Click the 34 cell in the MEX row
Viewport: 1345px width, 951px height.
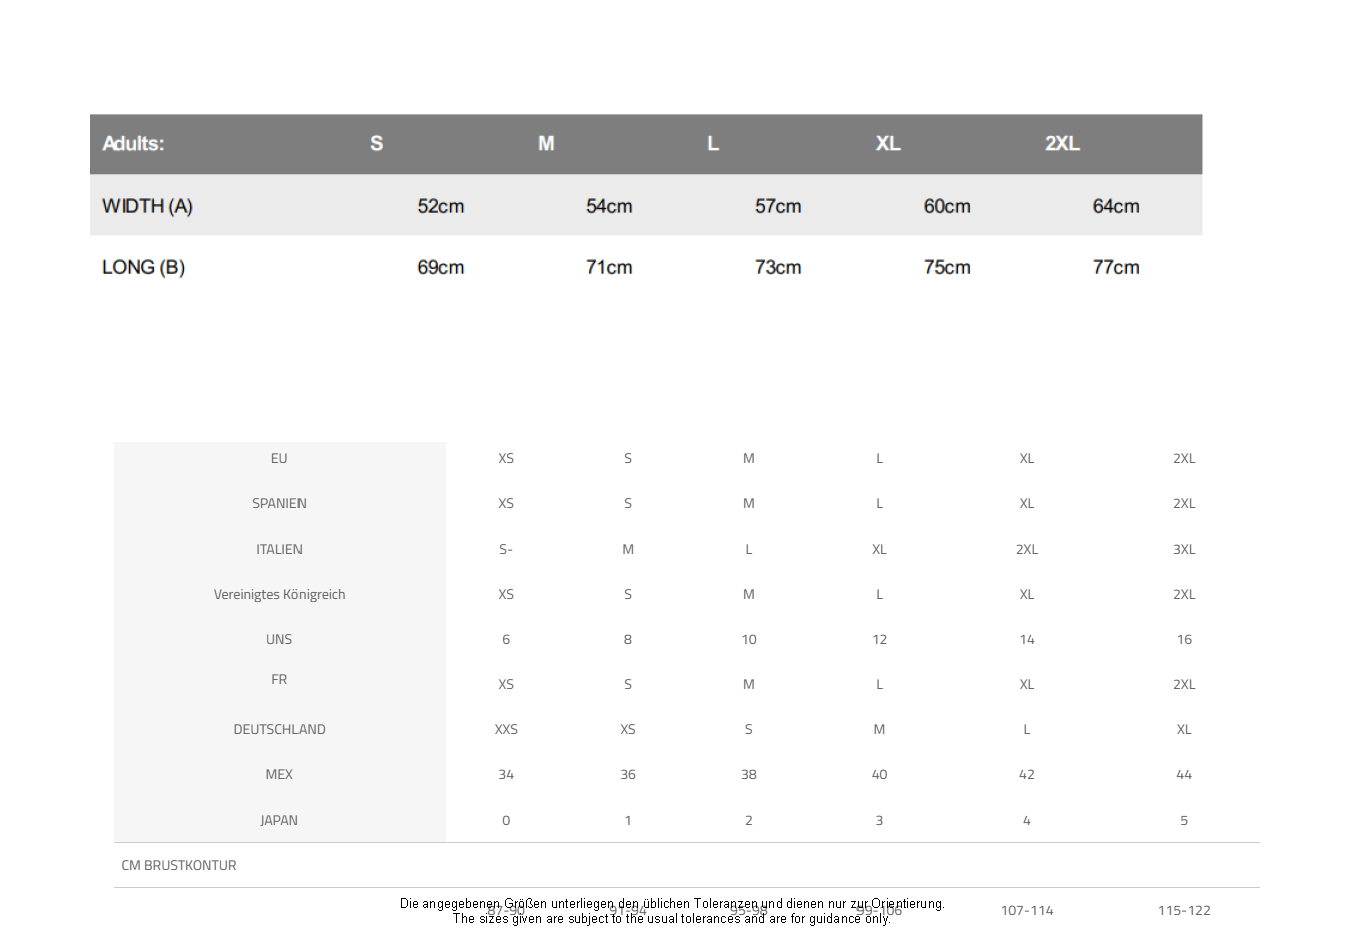506,774
